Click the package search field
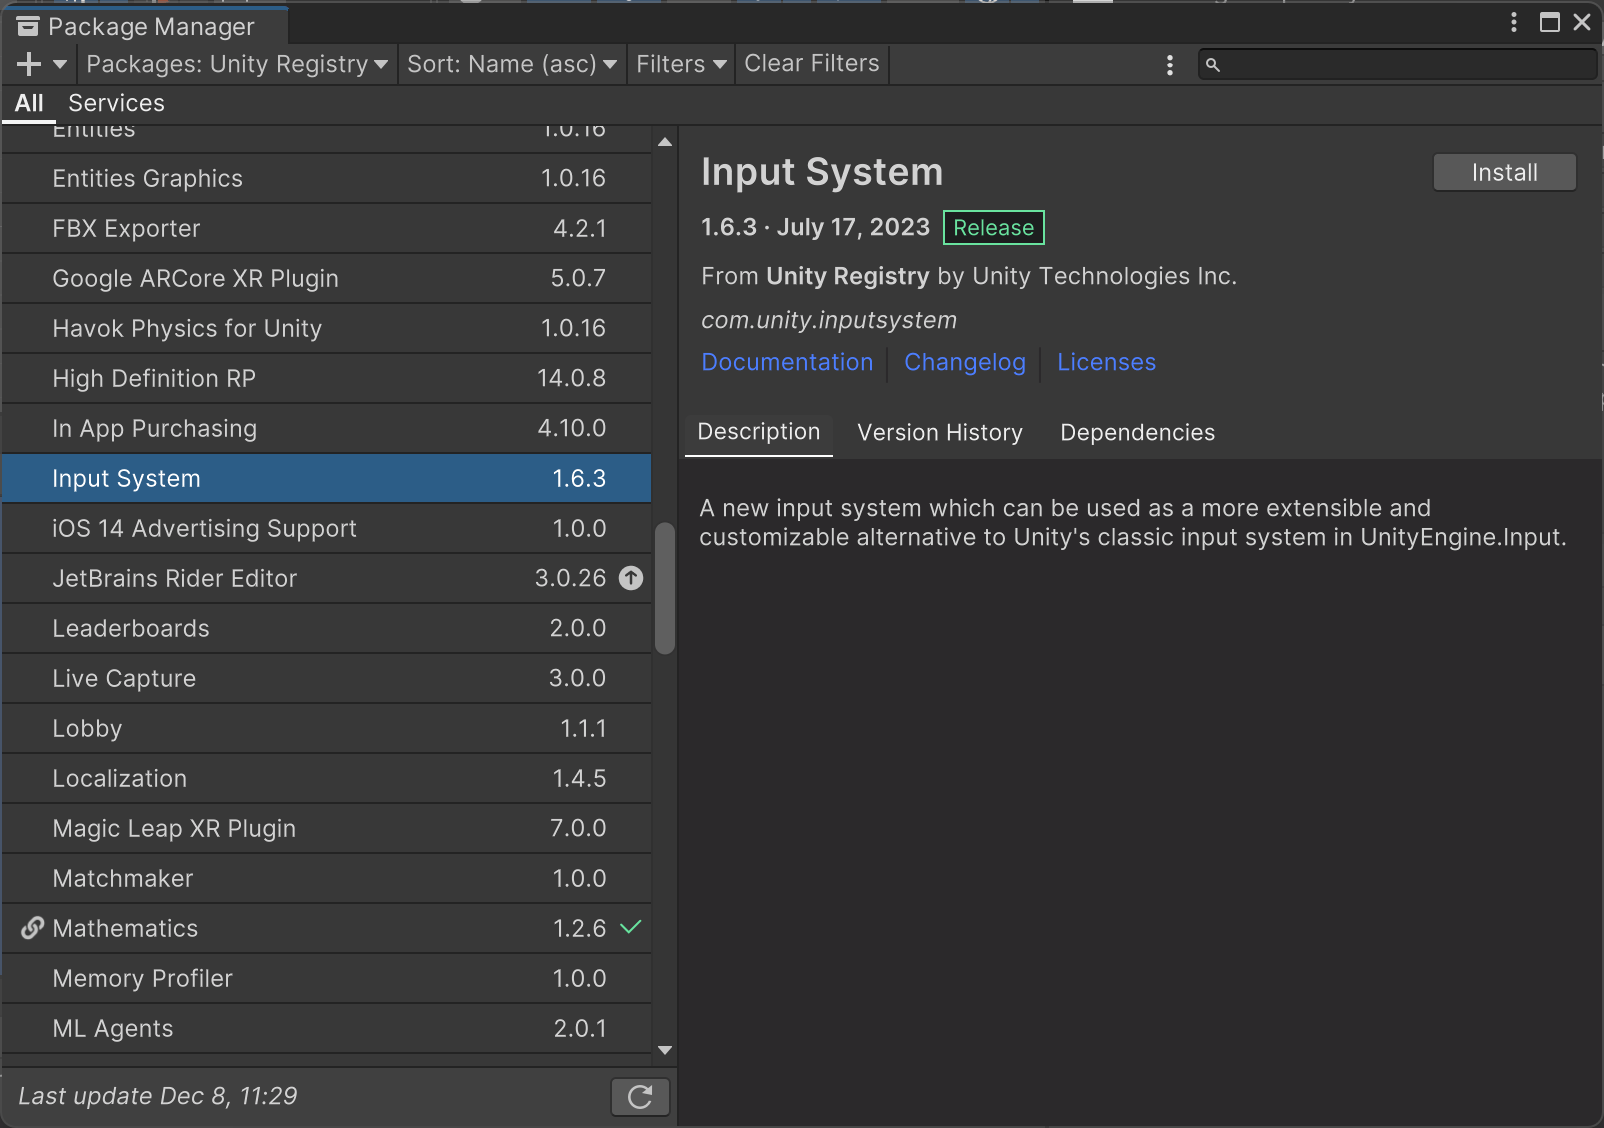 point(1397,65)
